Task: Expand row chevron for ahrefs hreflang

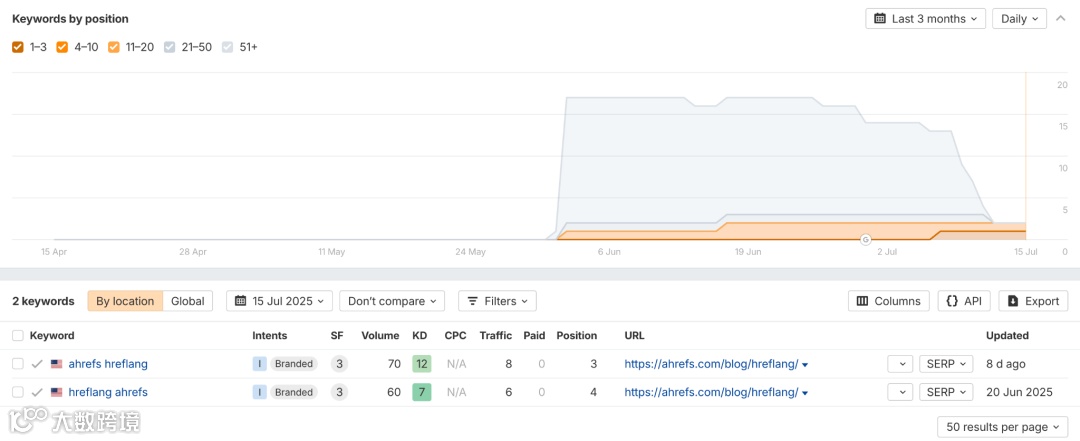Action: (x=900, y=364)
